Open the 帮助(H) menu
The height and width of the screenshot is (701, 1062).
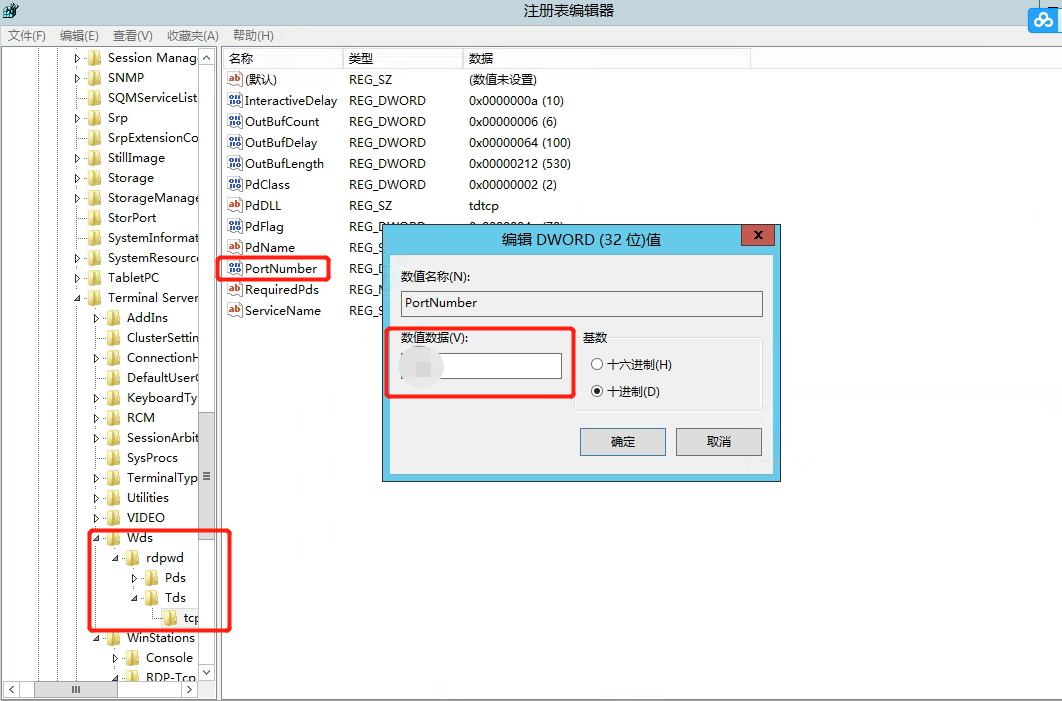[253, 35]
